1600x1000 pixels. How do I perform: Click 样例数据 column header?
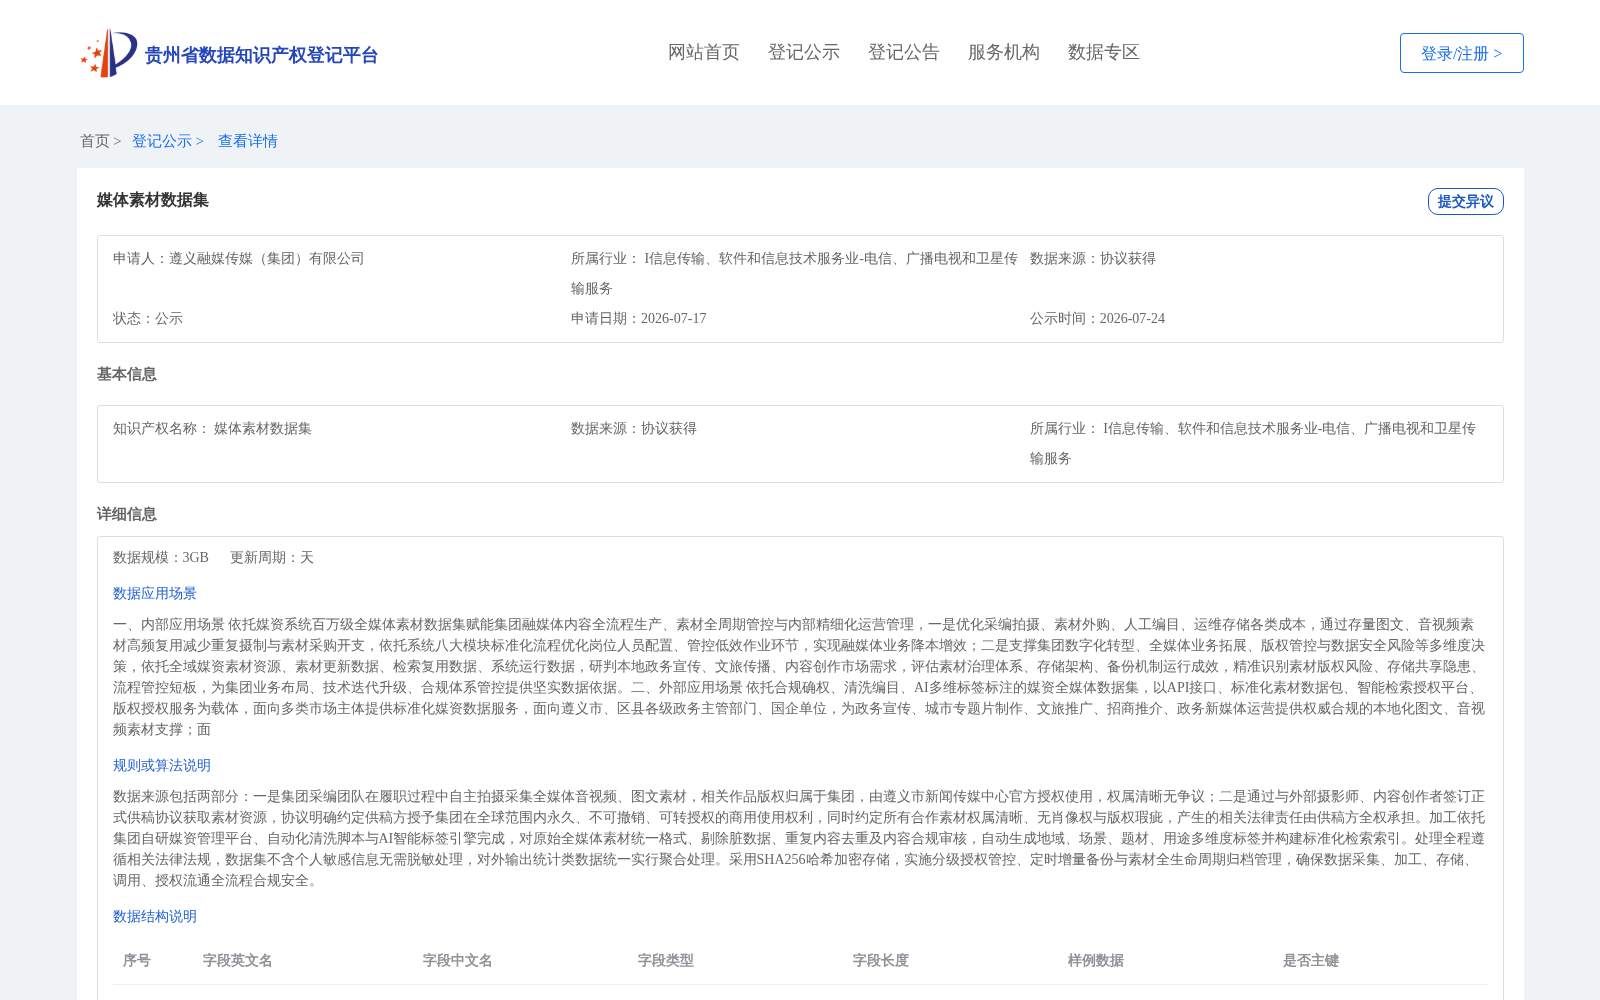1096,960
